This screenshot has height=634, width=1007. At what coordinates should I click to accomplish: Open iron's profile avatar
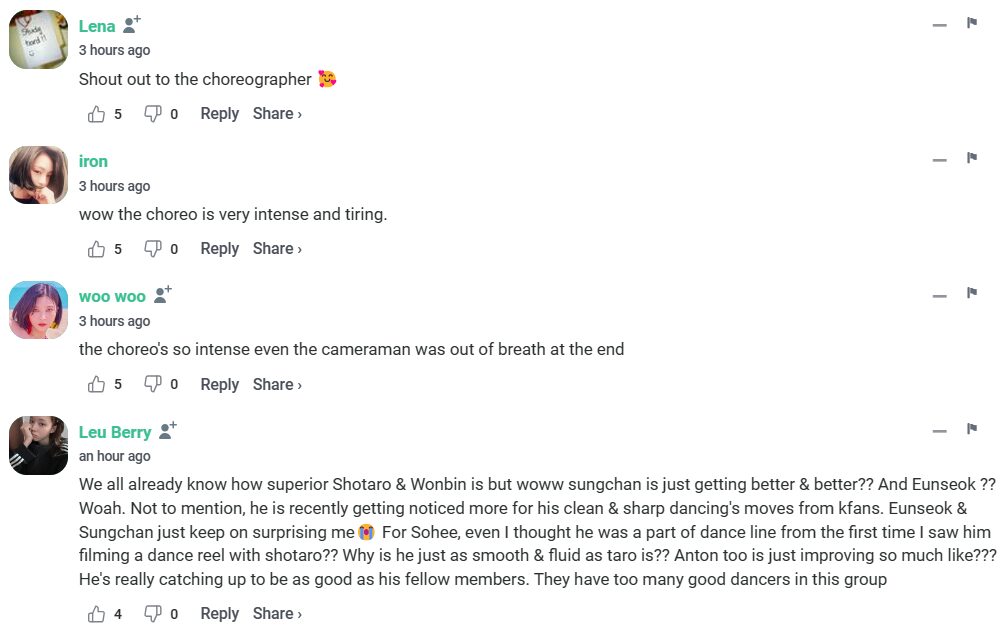[38, 175]
